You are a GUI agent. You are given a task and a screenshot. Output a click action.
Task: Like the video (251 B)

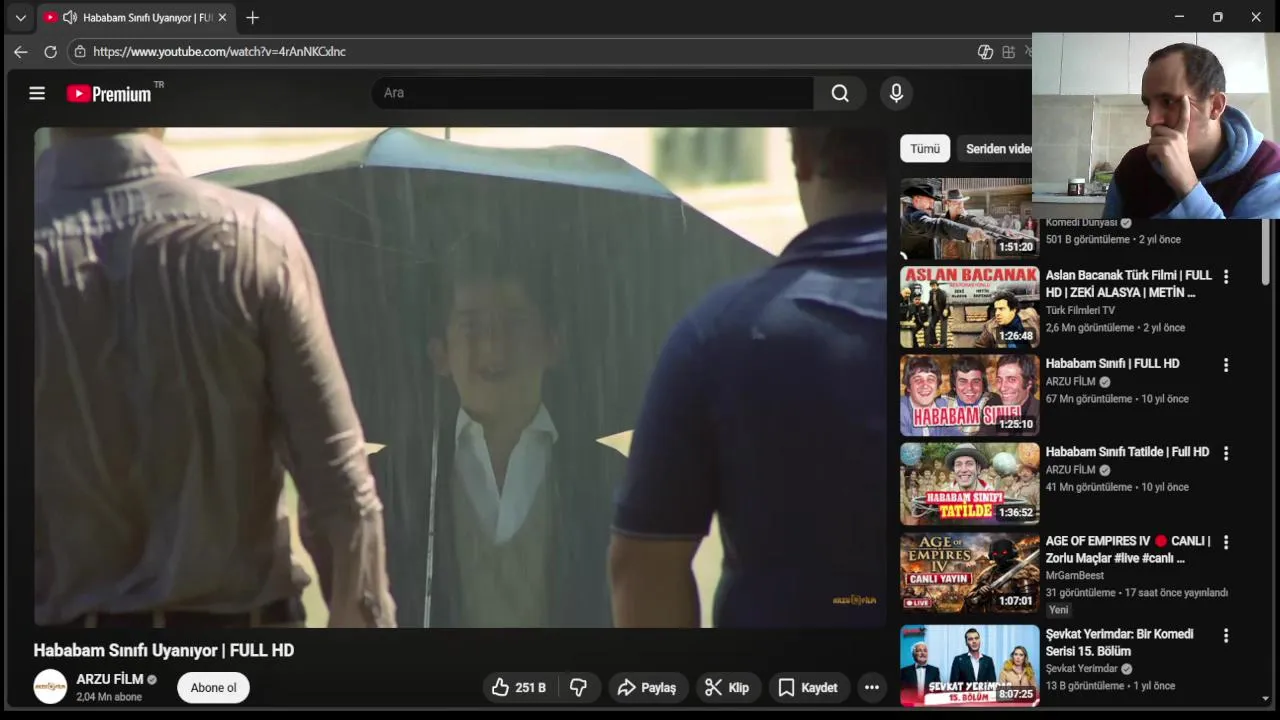click(518, 687)
